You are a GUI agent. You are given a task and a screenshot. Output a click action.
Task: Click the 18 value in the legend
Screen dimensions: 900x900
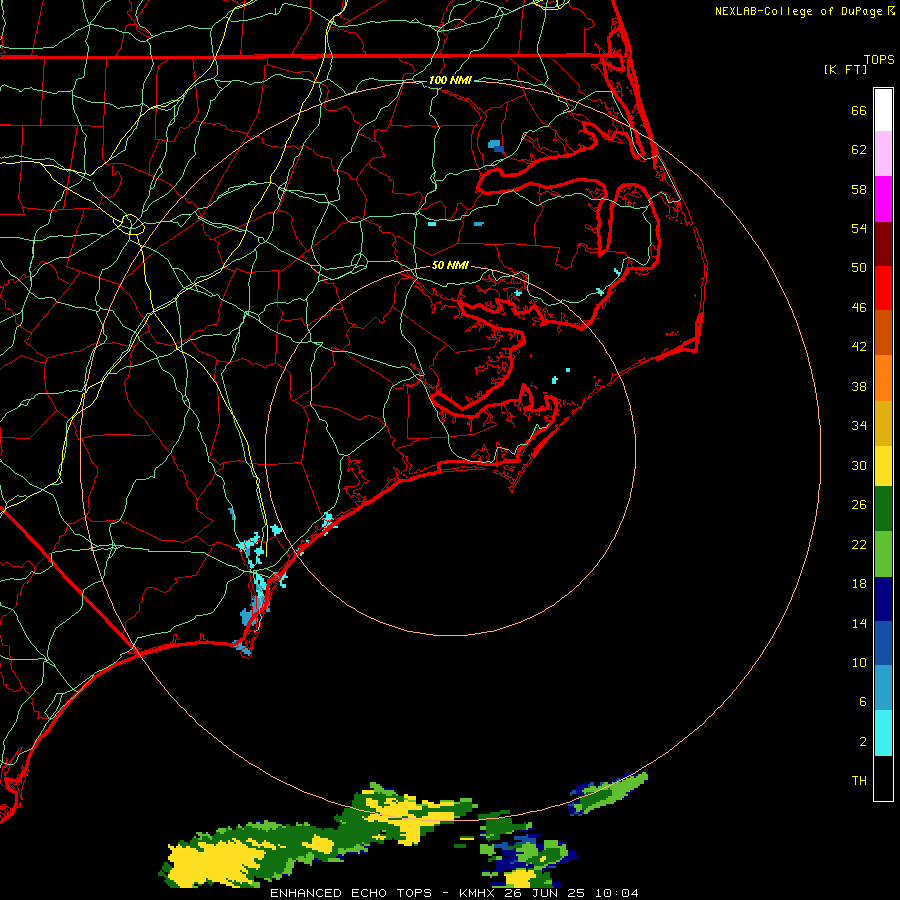(x=859, y=584)
